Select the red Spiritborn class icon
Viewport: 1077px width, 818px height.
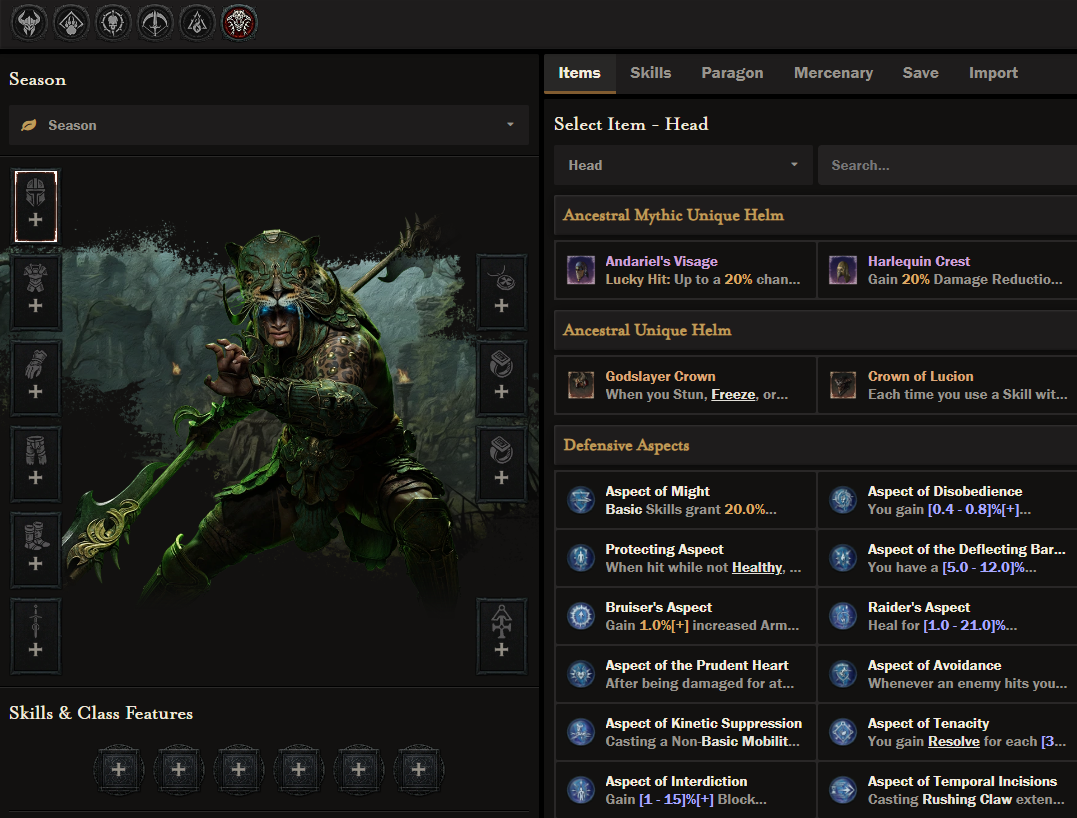coord(239,23)
